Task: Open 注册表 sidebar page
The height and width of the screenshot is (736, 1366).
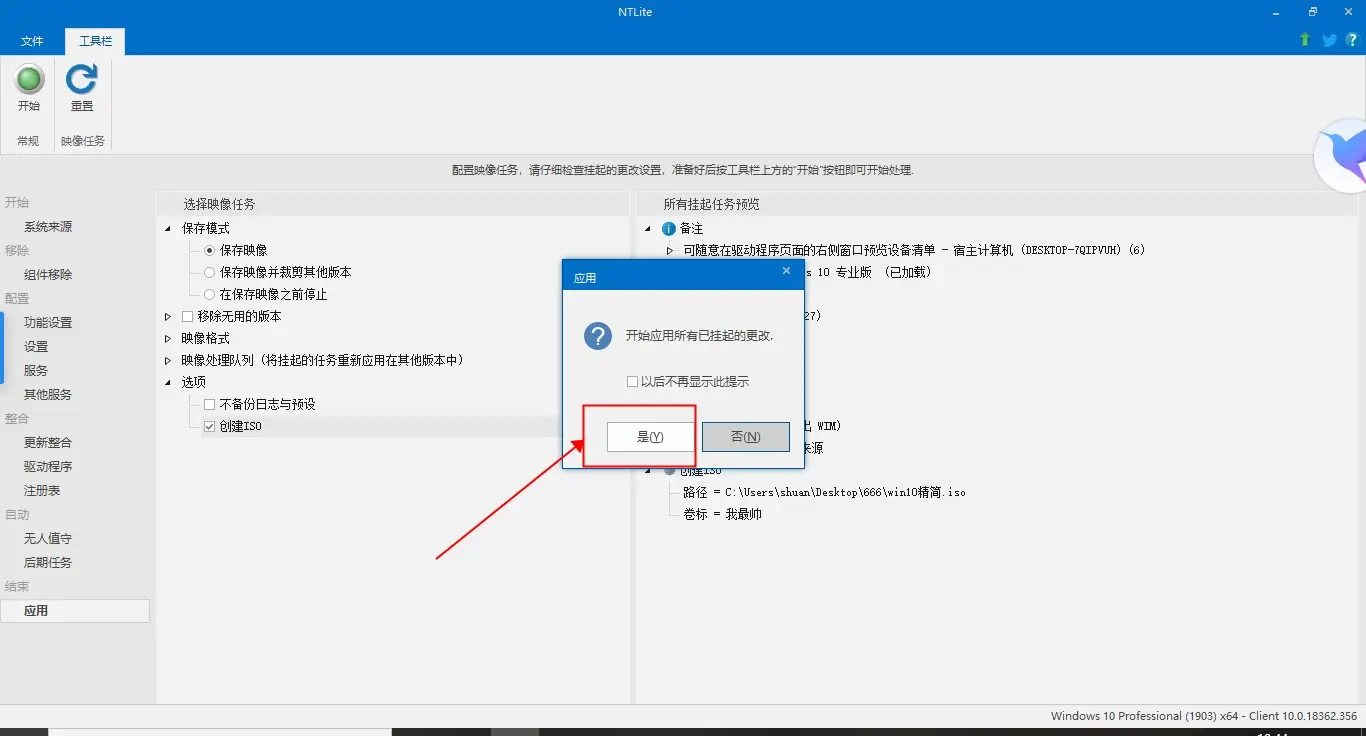Action: click(x=42, y=490)
